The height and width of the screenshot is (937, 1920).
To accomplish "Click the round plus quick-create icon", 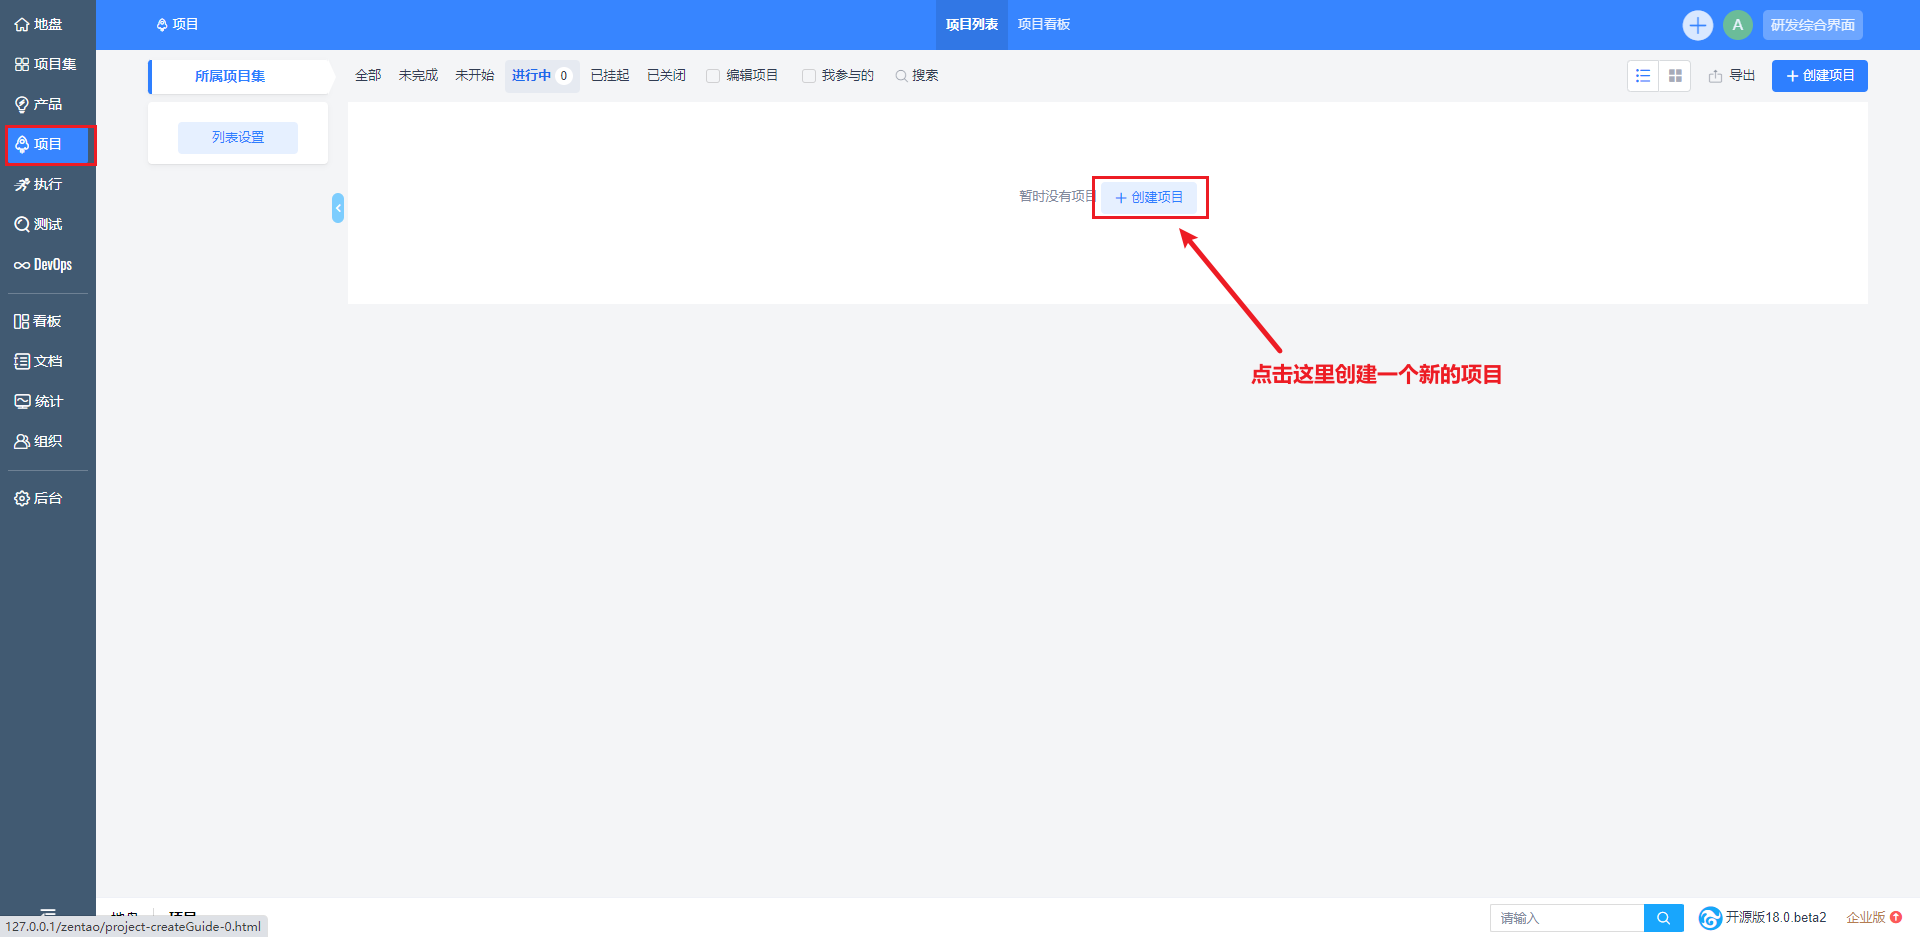I will [1697, 25].
